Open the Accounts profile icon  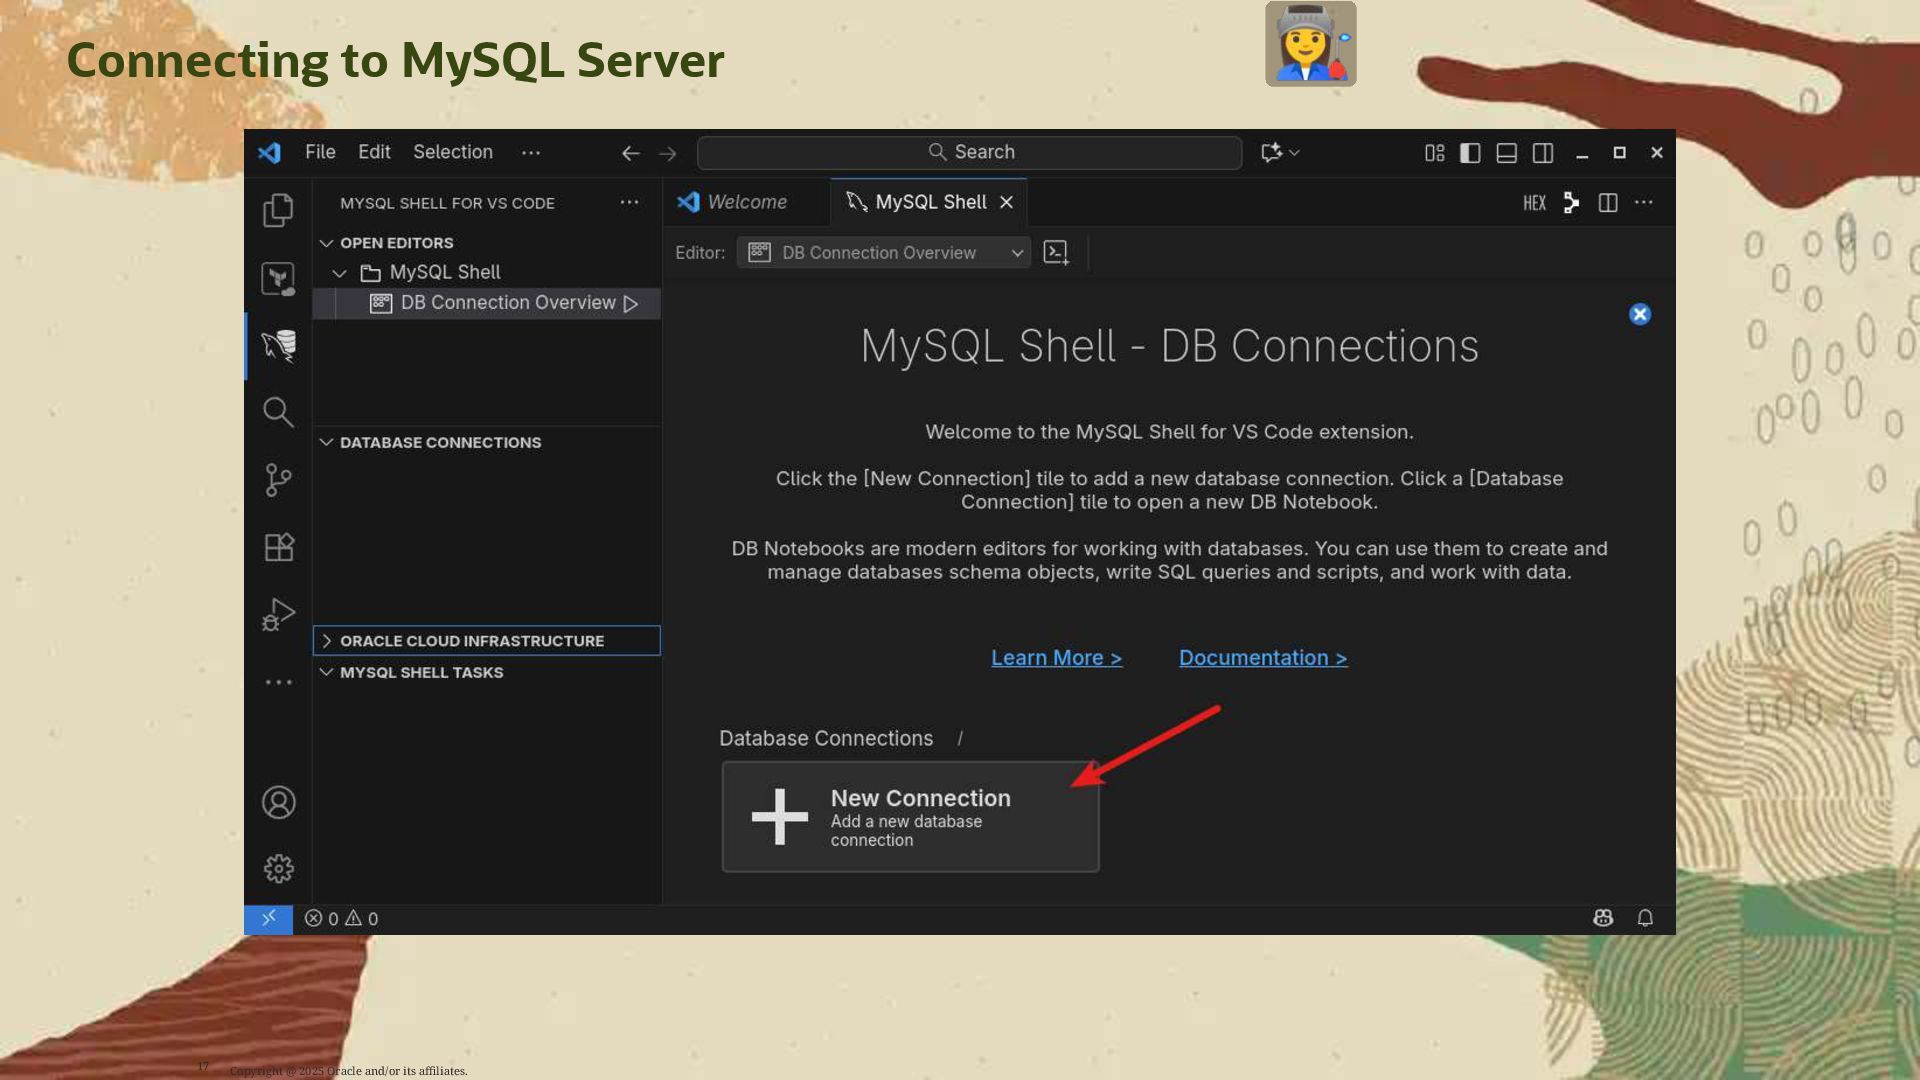click(278, 802)
